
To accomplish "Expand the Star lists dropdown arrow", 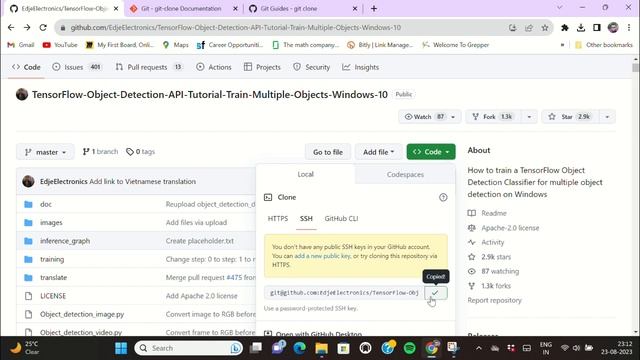I will (607, 117).
